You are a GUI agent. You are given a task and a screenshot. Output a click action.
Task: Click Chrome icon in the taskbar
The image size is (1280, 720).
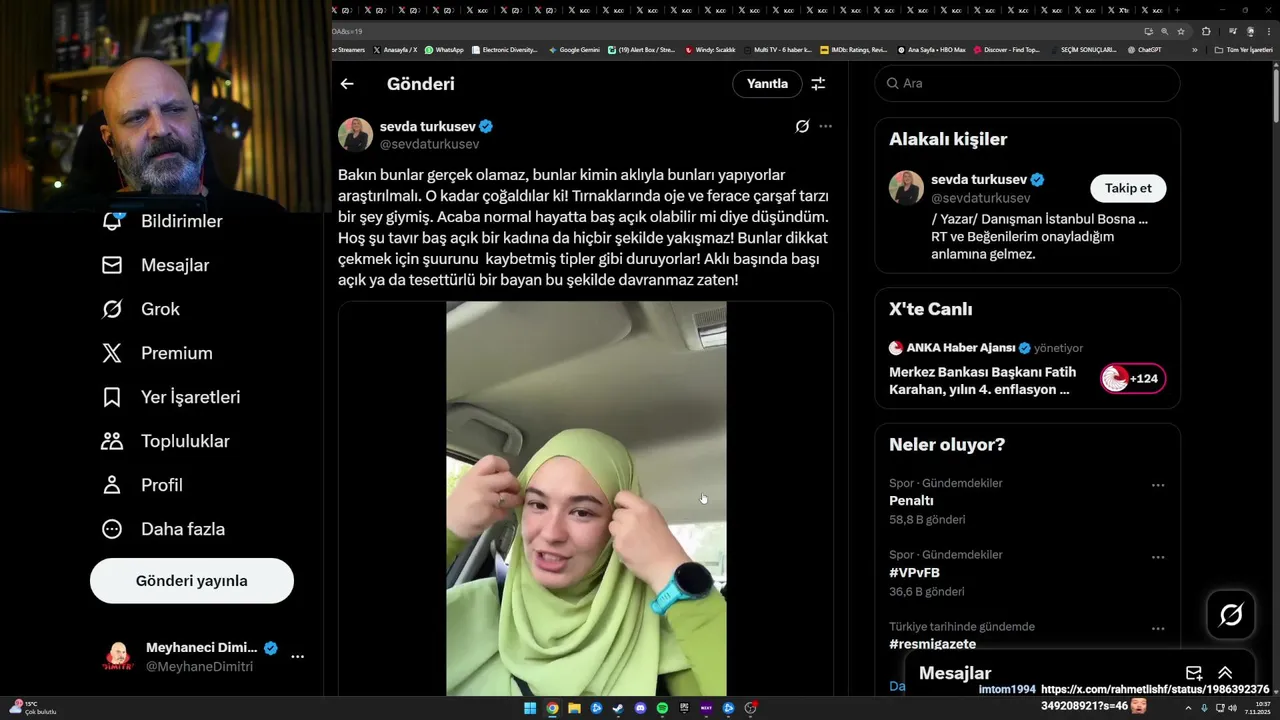pyautogui.click(x=552, y=708)
